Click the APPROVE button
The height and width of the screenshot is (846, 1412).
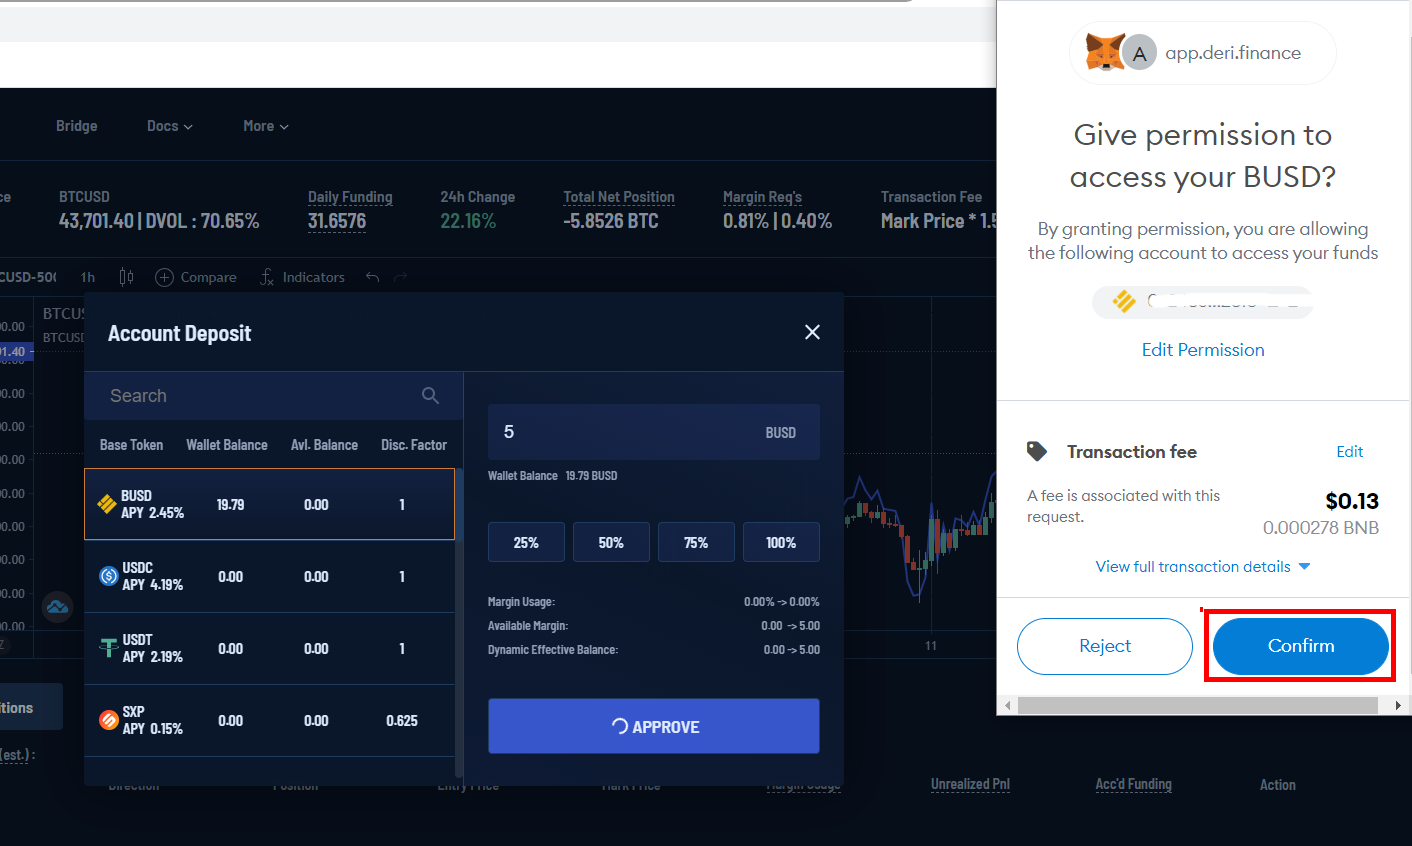coord(654,726)
